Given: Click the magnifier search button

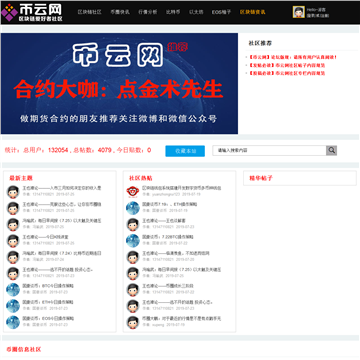Looking at the screenshot, I should click(x=331, y=151).
